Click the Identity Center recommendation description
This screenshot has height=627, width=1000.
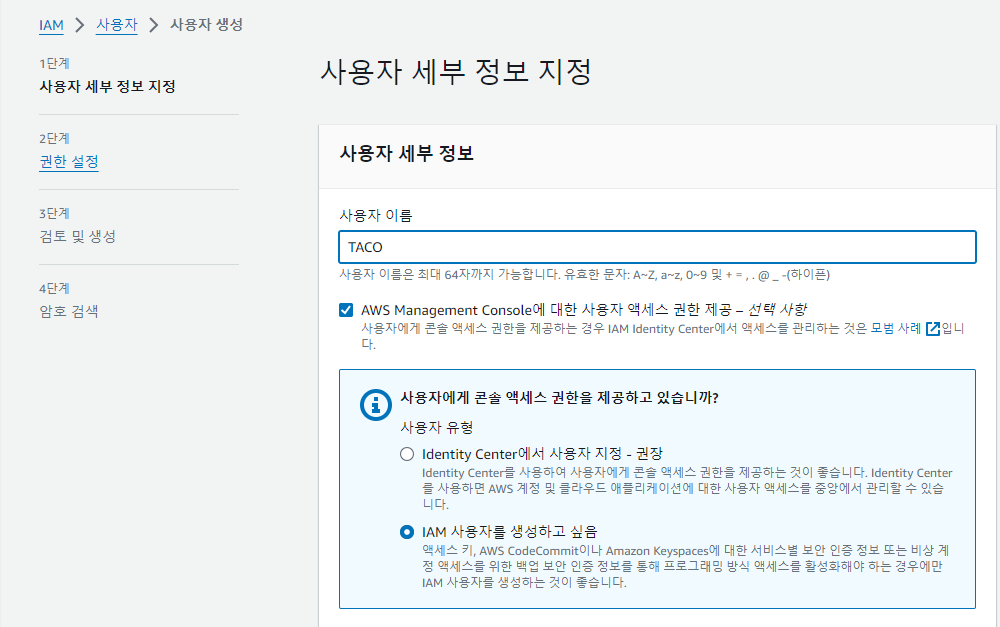pos(687,489)
